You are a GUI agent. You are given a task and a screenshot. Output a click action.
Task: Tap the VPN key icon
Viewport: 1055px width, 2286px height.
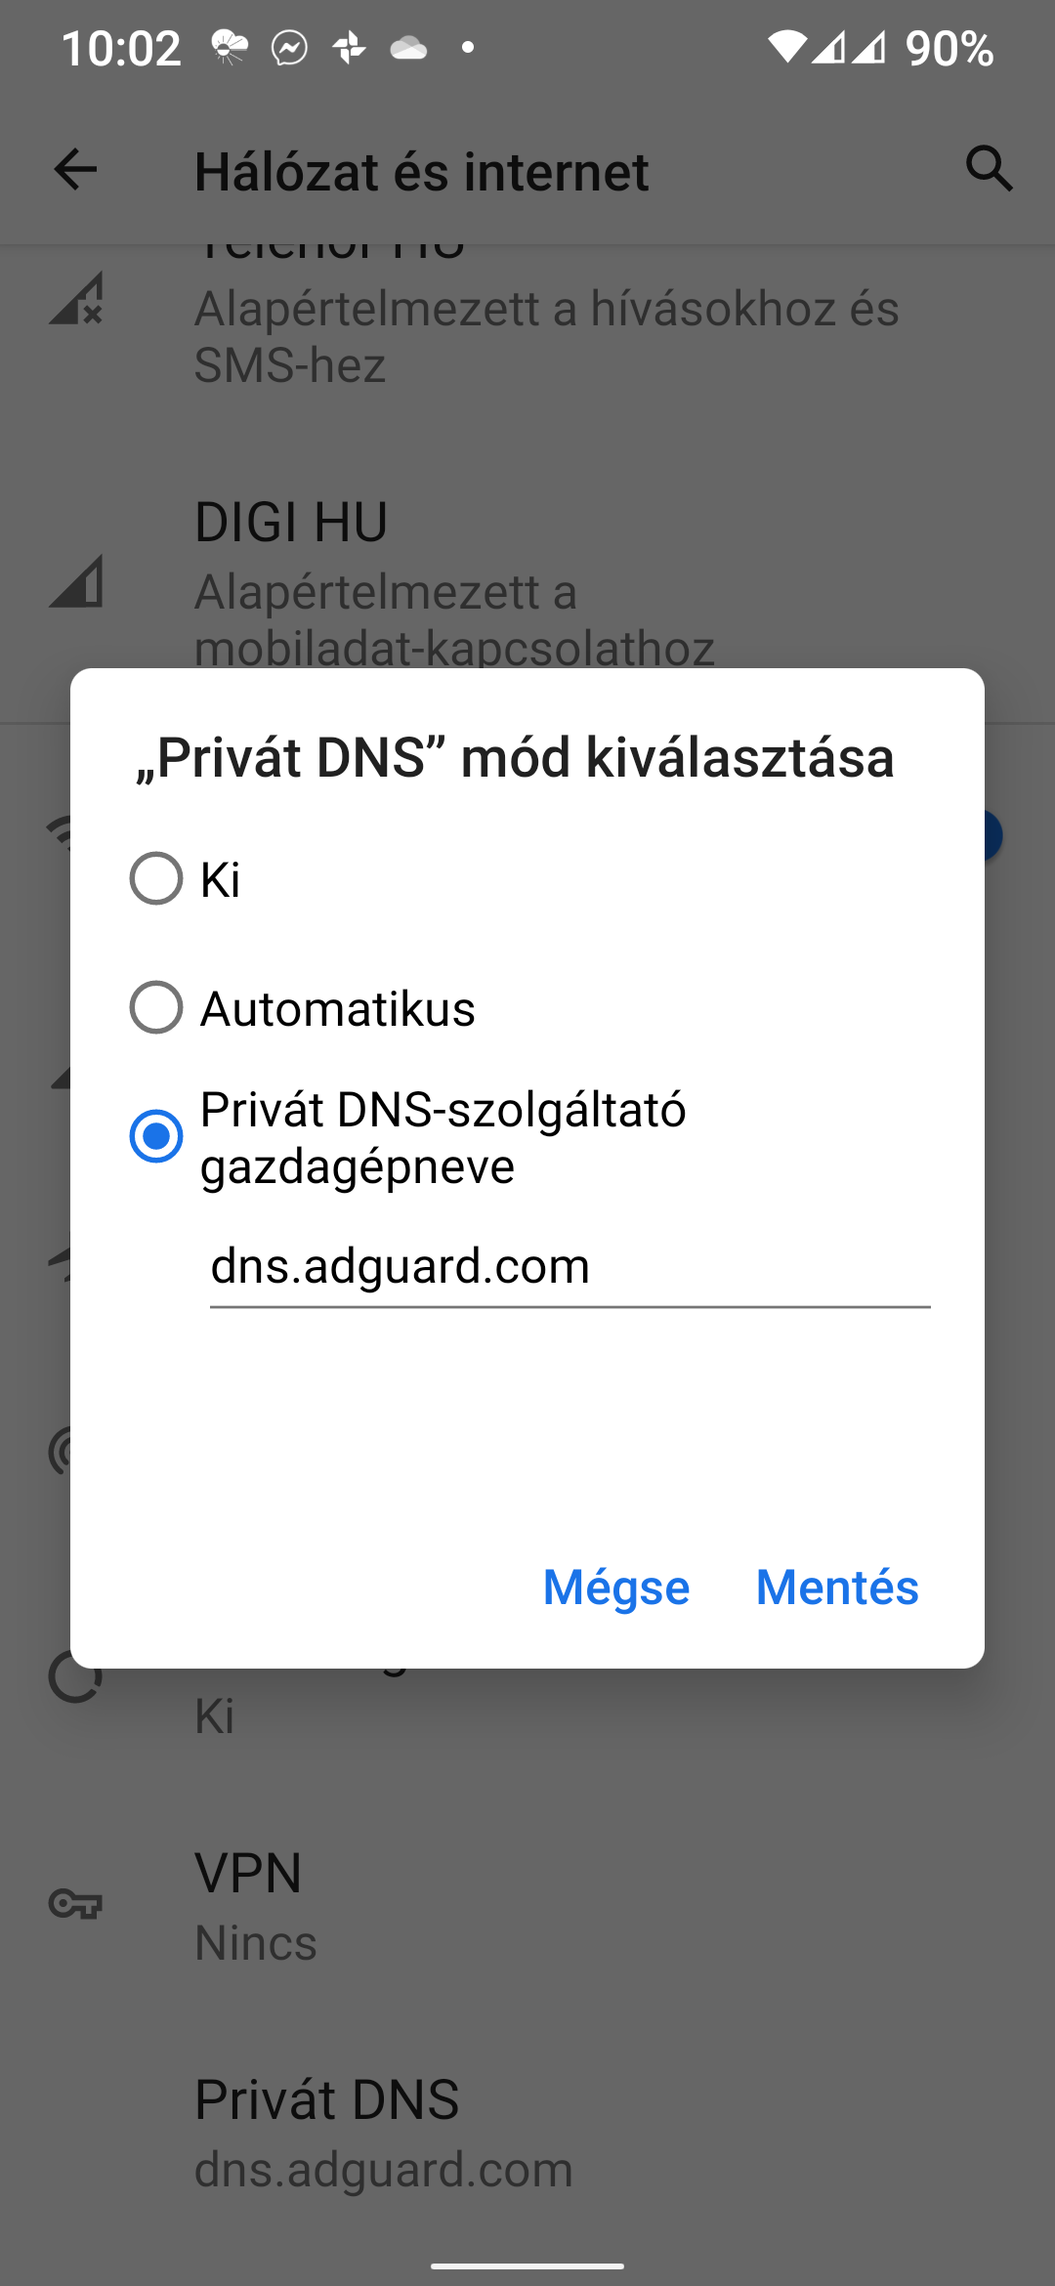click(76, 1904)
